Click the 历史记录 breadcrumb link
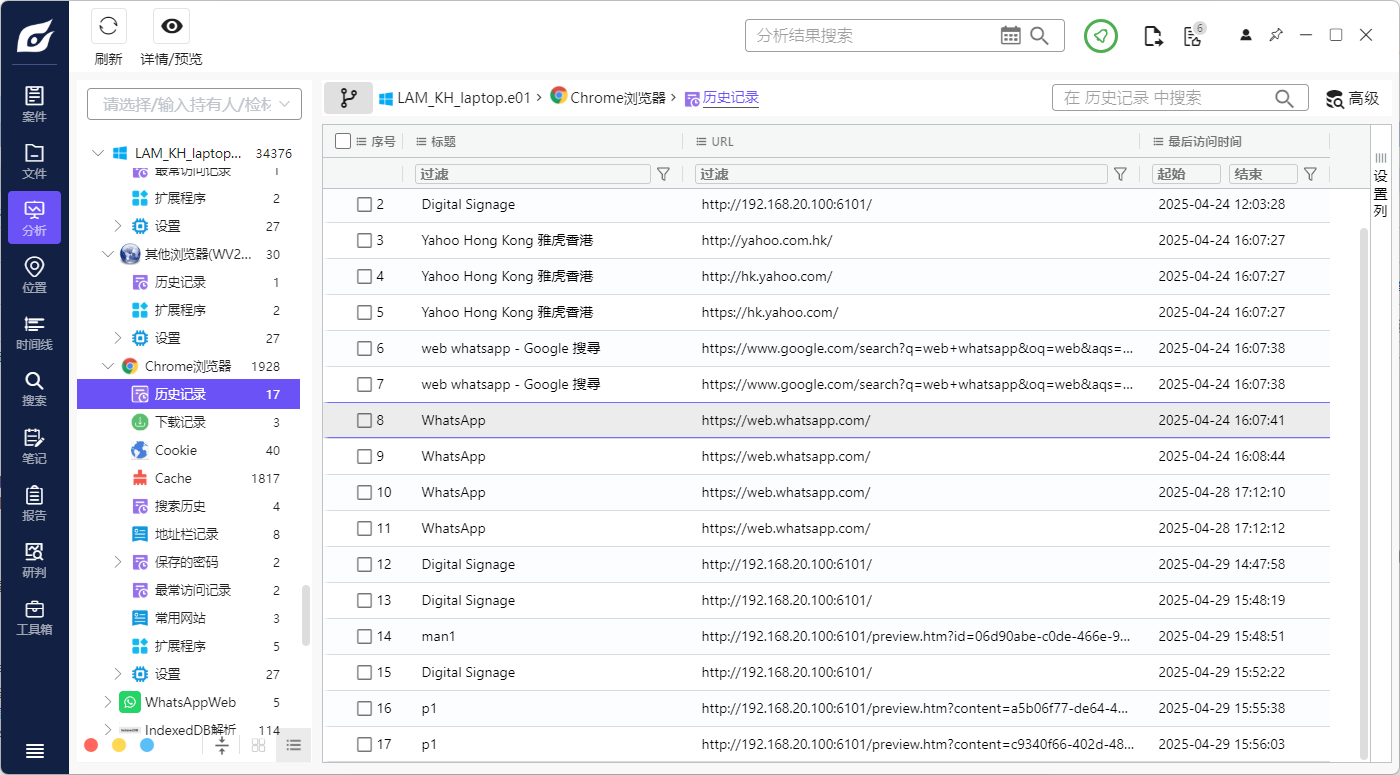The width and height of the screenshot is (1400, 775). pos(722,98)
